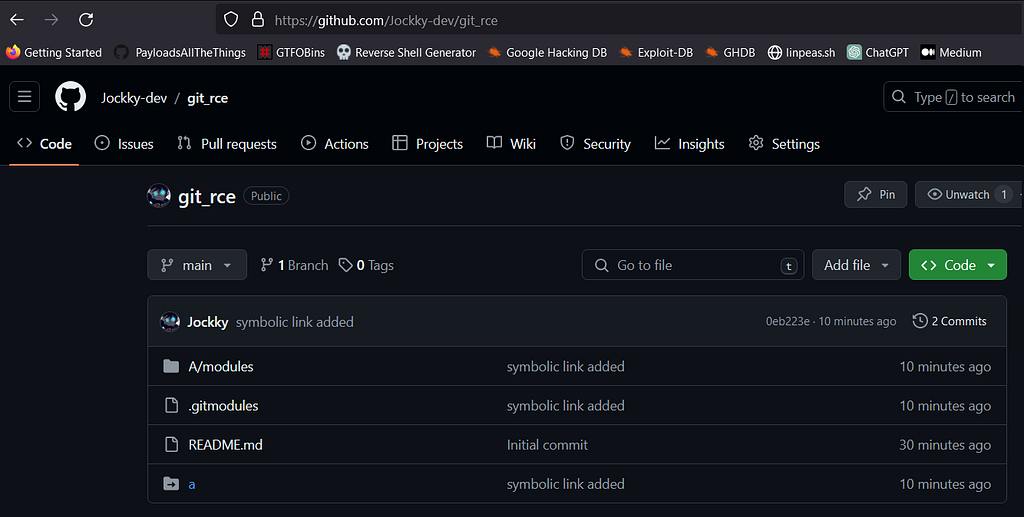Open latest commit message 'symbolic link added'
The width and height of the screenshot is (1024, 517).
pyautogui.click(x=295, y=322)
